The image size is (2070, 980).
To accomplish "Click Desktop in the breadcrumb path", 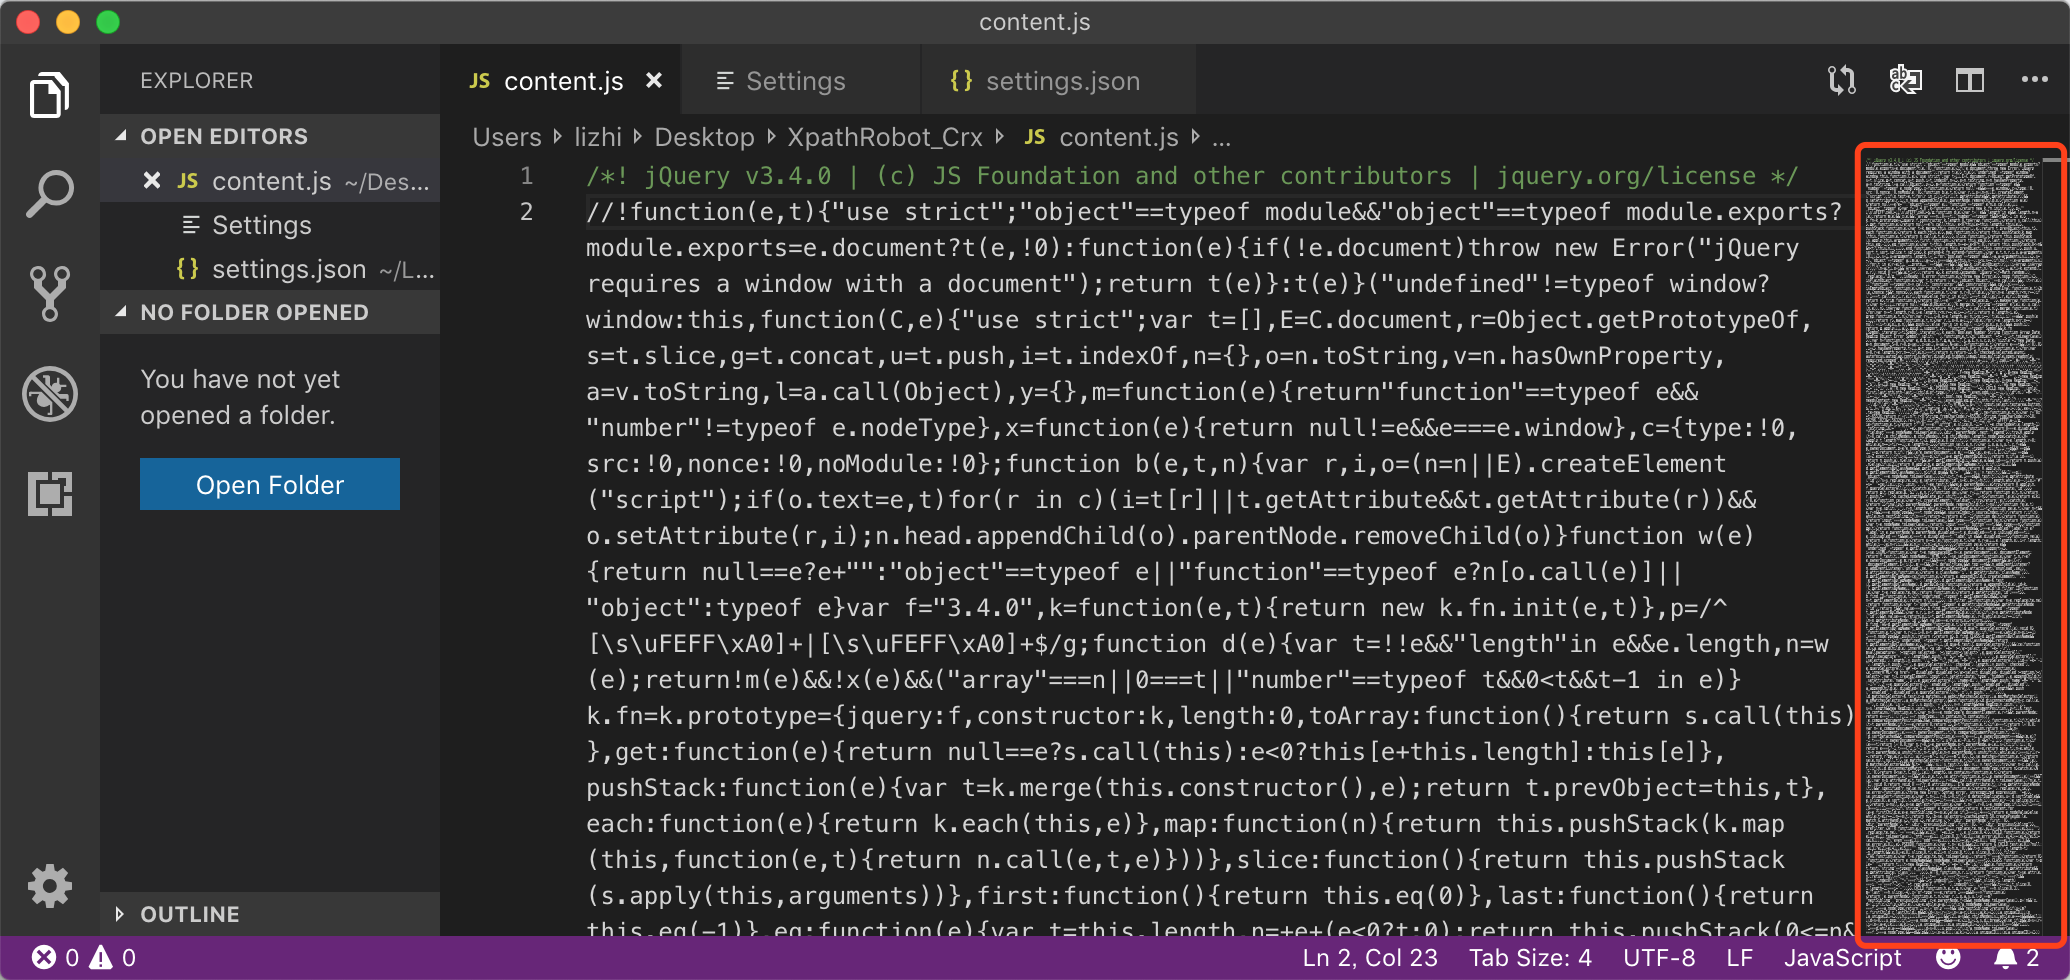I will coord(704,137).
